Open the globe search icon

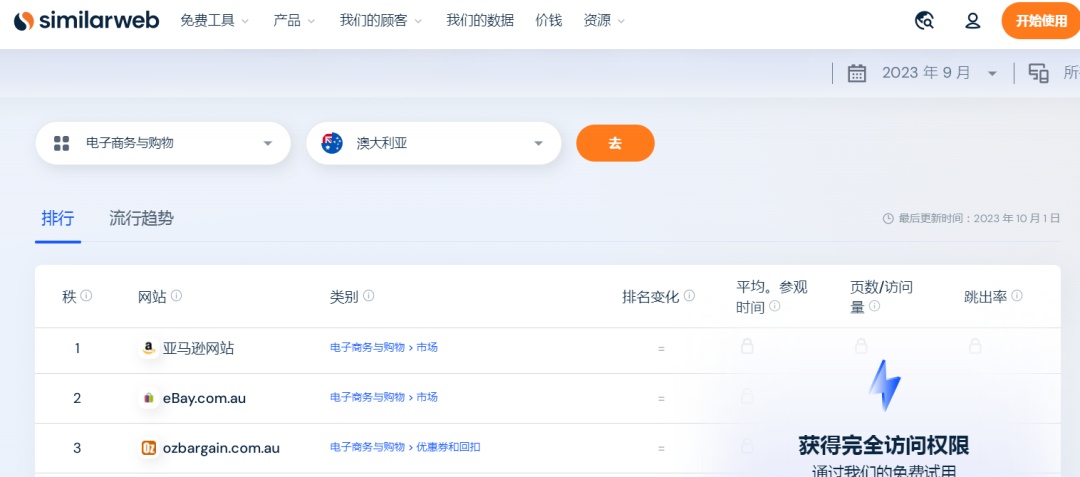(925, 21)
